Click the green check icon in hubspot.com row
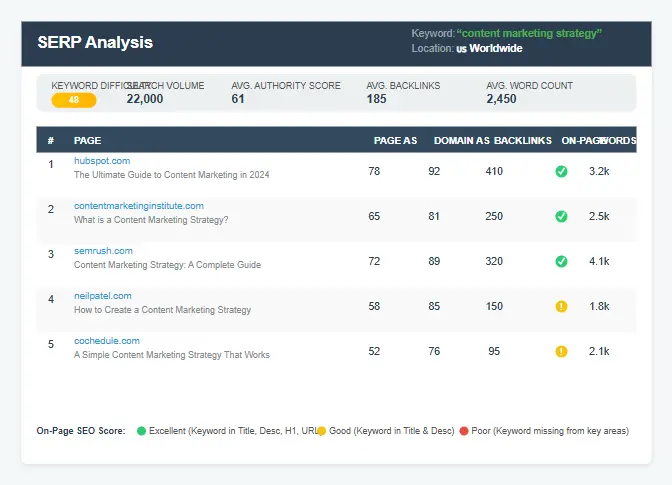The image size is (672, 485). click(561, 171)
